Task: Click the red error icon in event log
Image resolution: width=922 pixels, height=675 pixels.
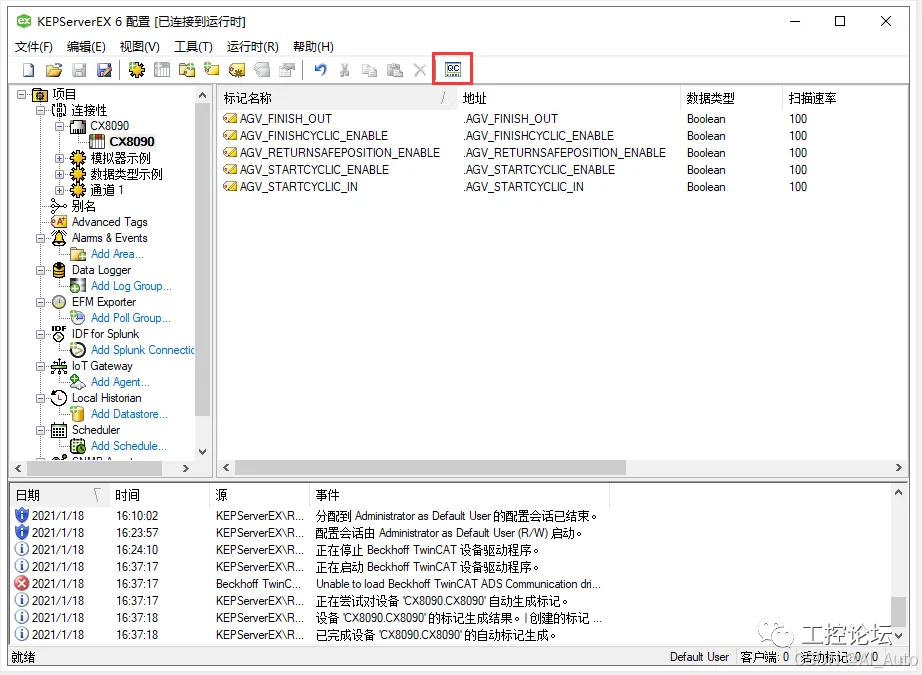Action: [22, 583]
